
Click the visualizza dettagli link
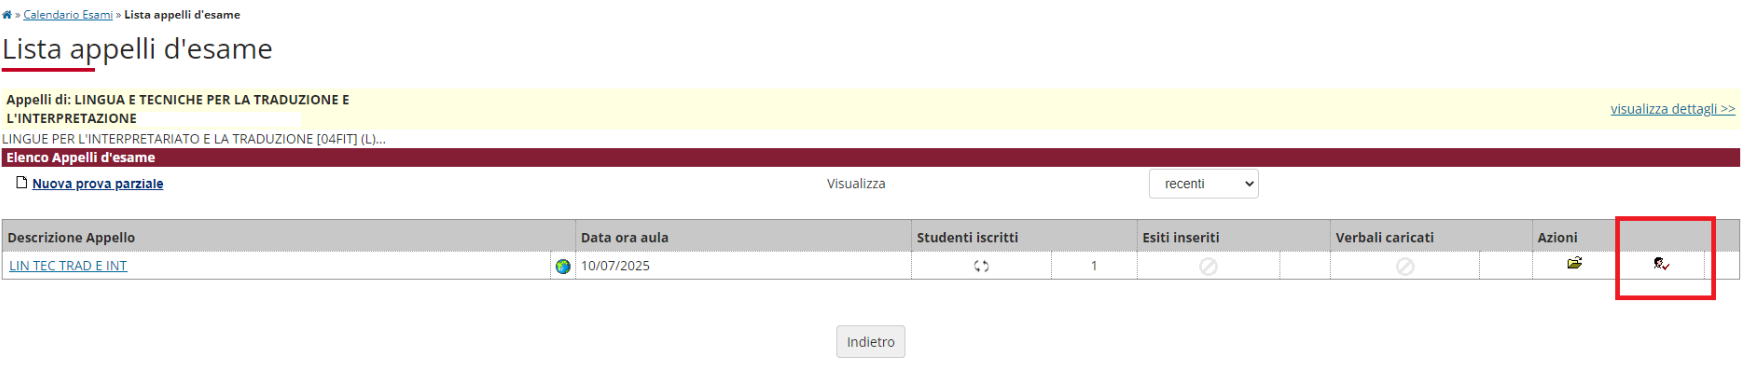pyautogui.click(x=1672, y=109)
